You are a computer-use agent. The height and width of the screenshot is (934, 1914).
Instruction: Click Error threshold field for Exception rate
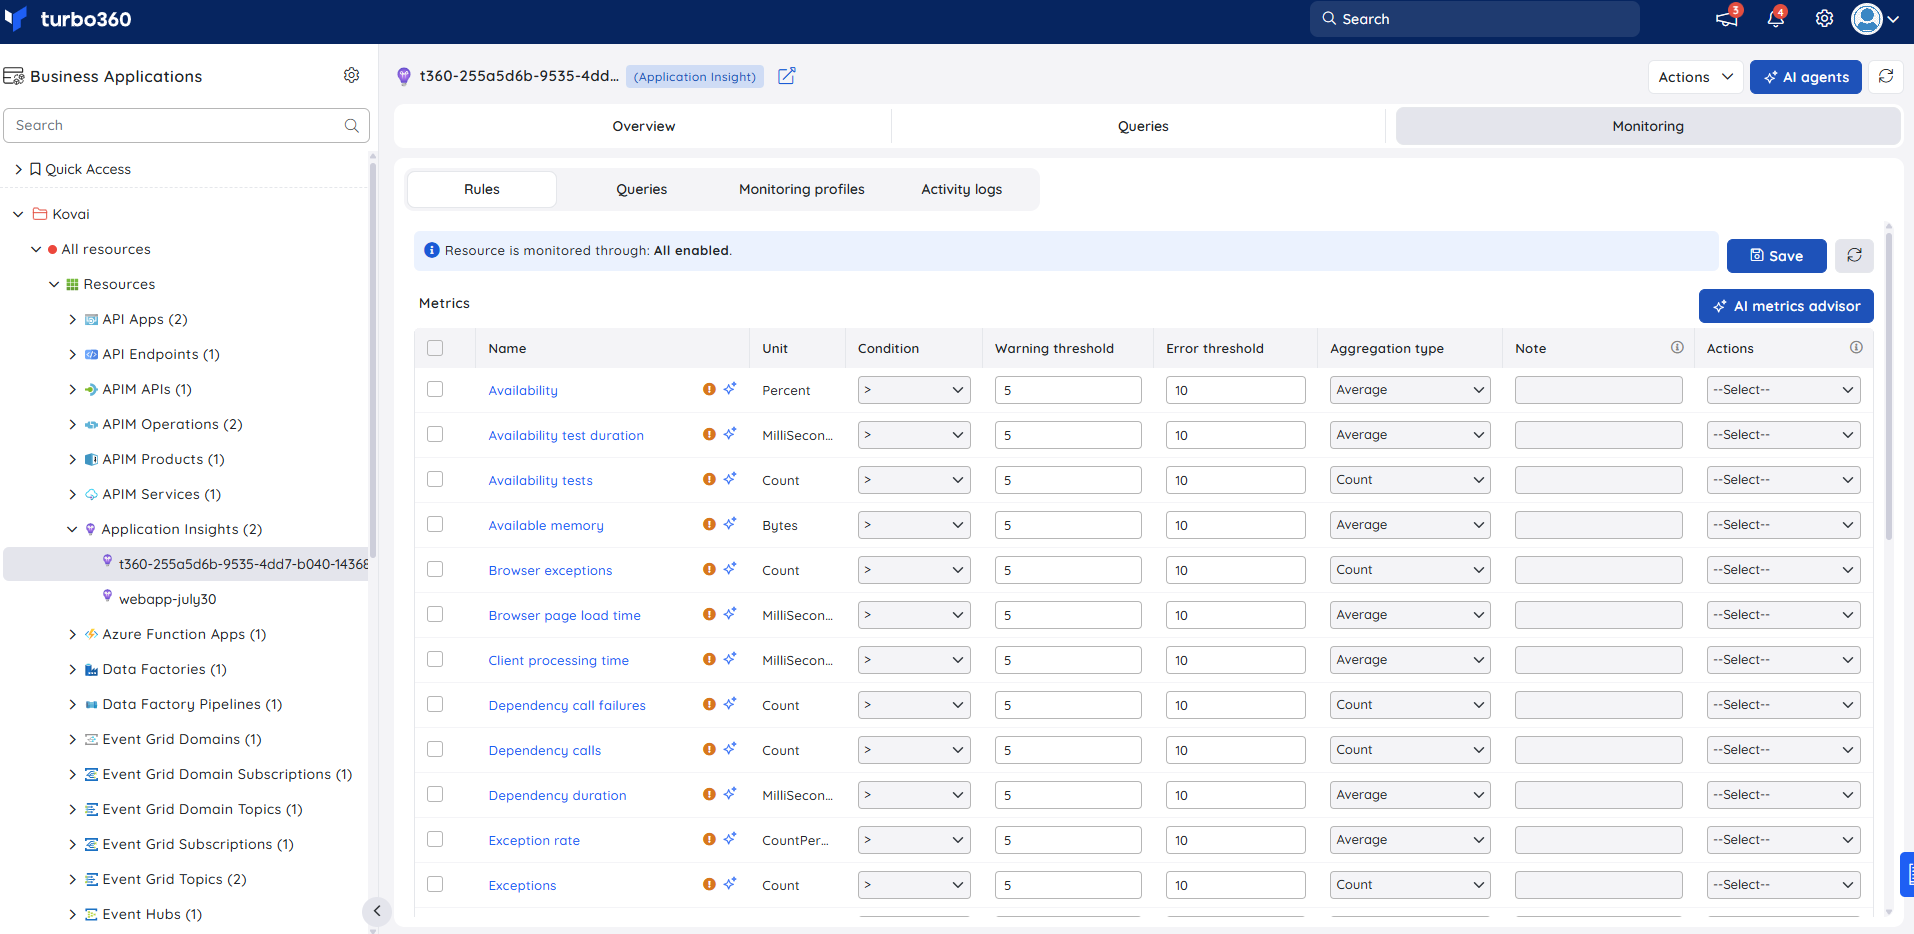click(1235, 840)
